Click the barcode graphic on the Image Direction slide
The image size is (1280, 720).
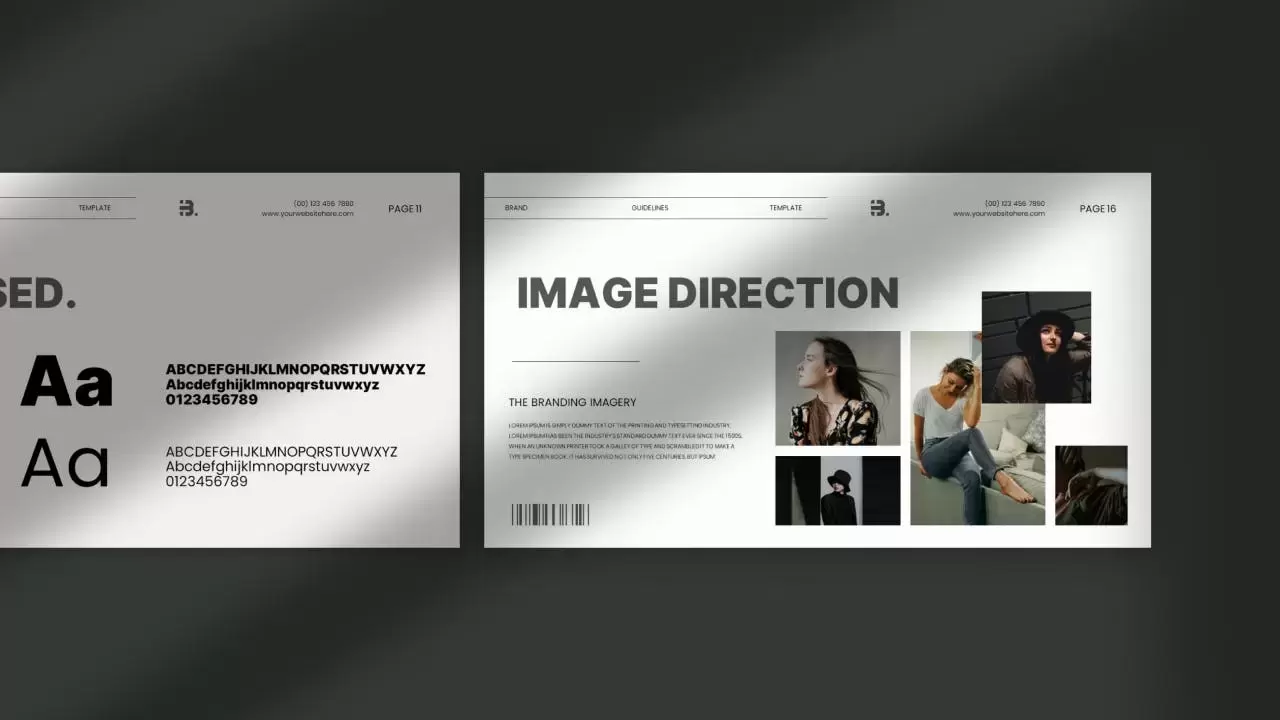point(550,515)
